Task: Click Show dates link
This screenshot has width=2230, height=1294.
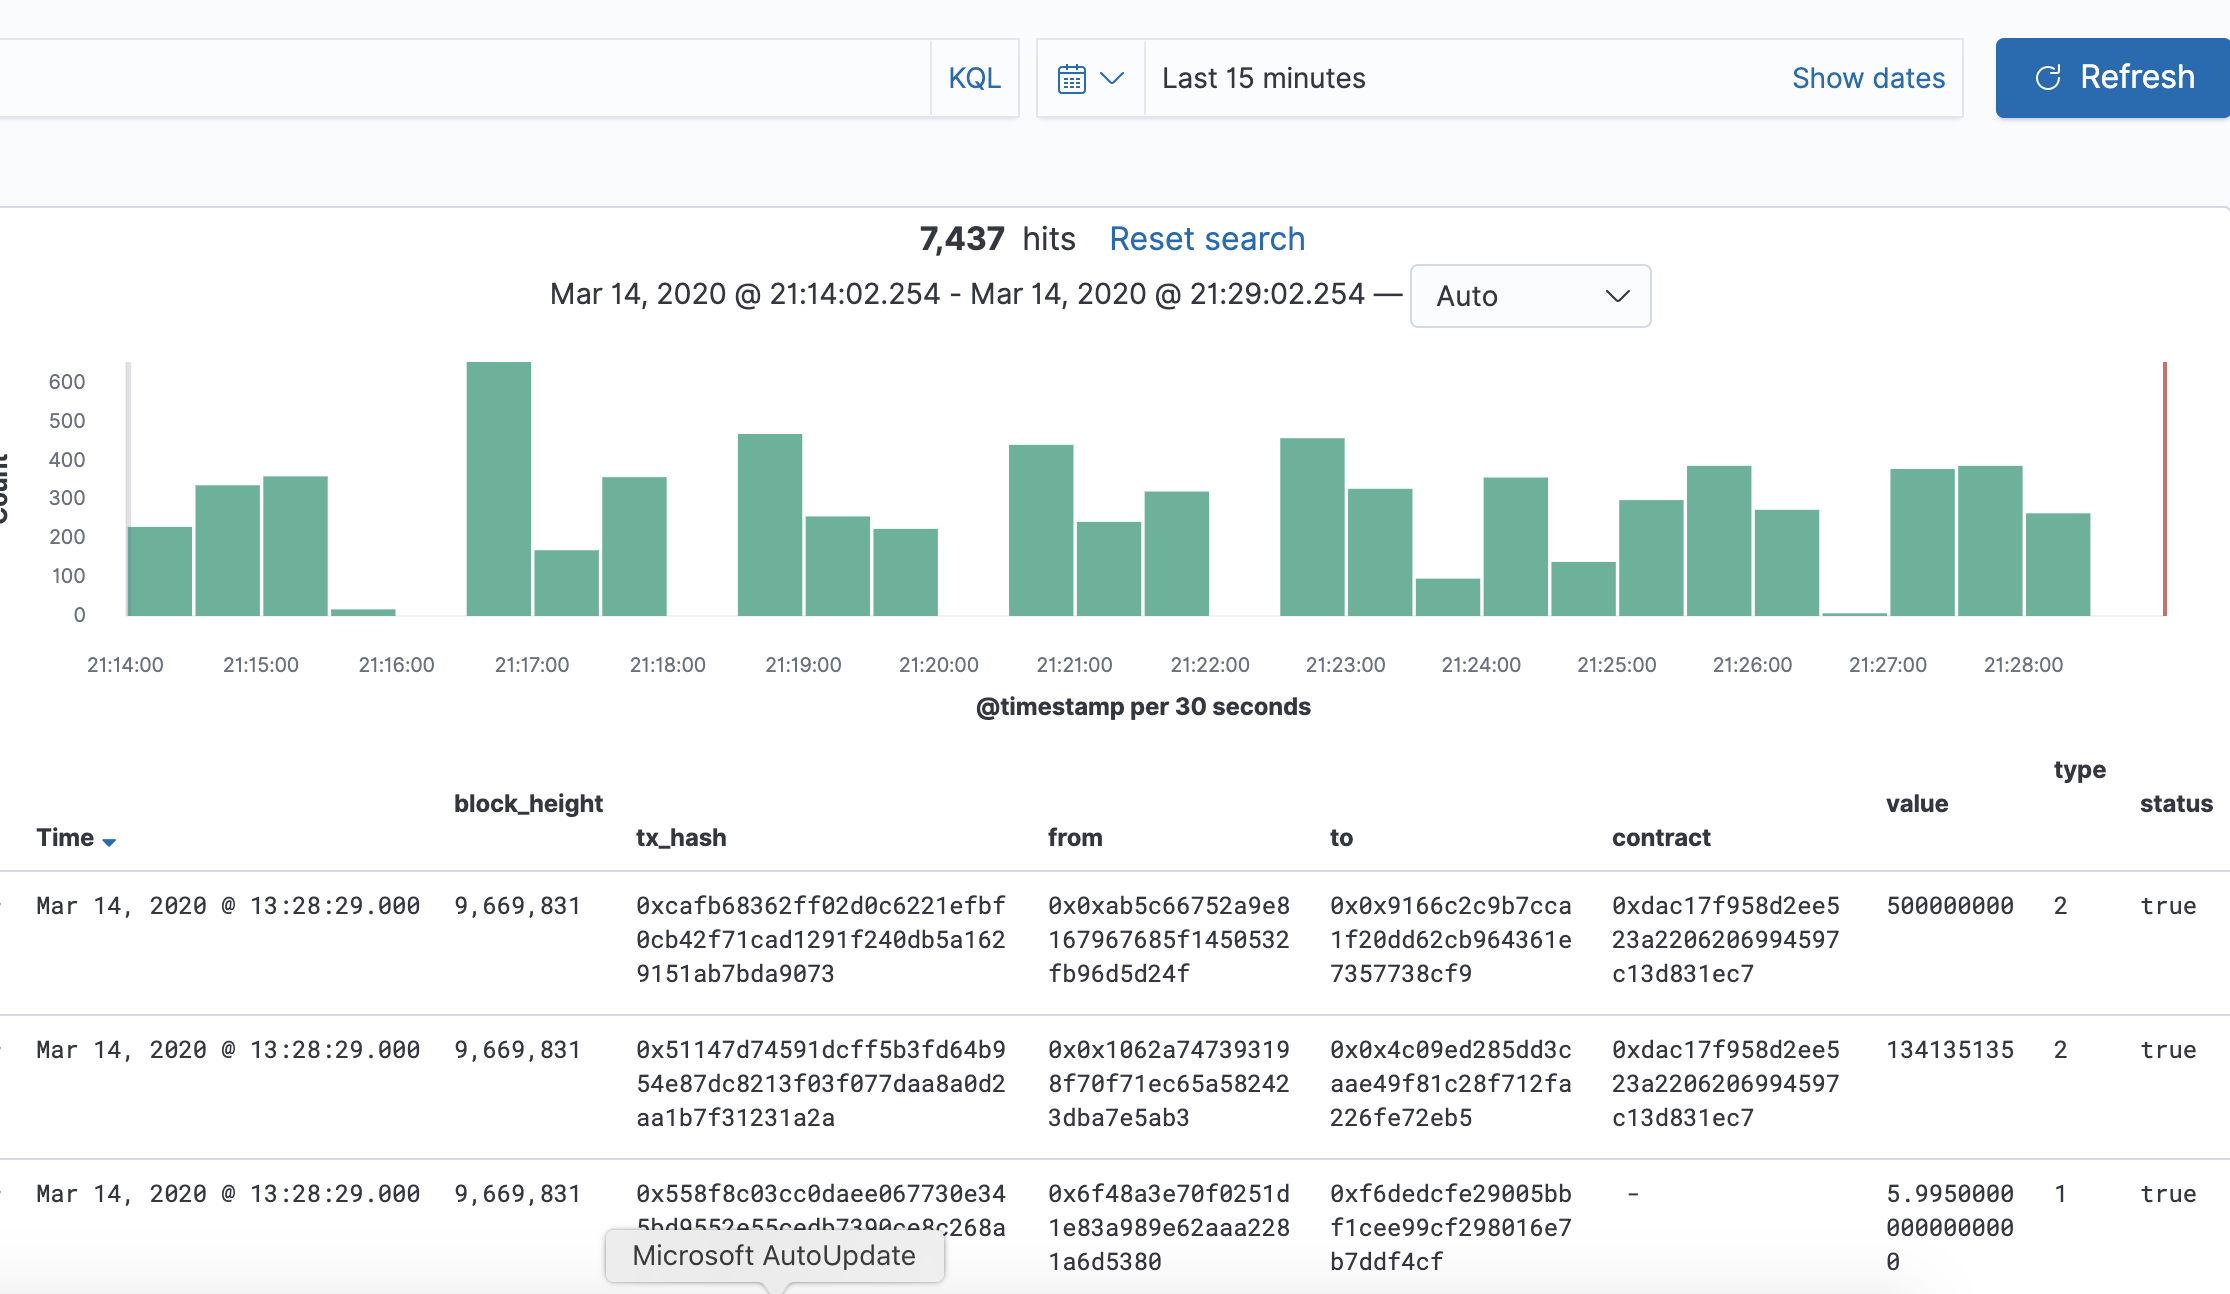Action: coord(1867,78)
